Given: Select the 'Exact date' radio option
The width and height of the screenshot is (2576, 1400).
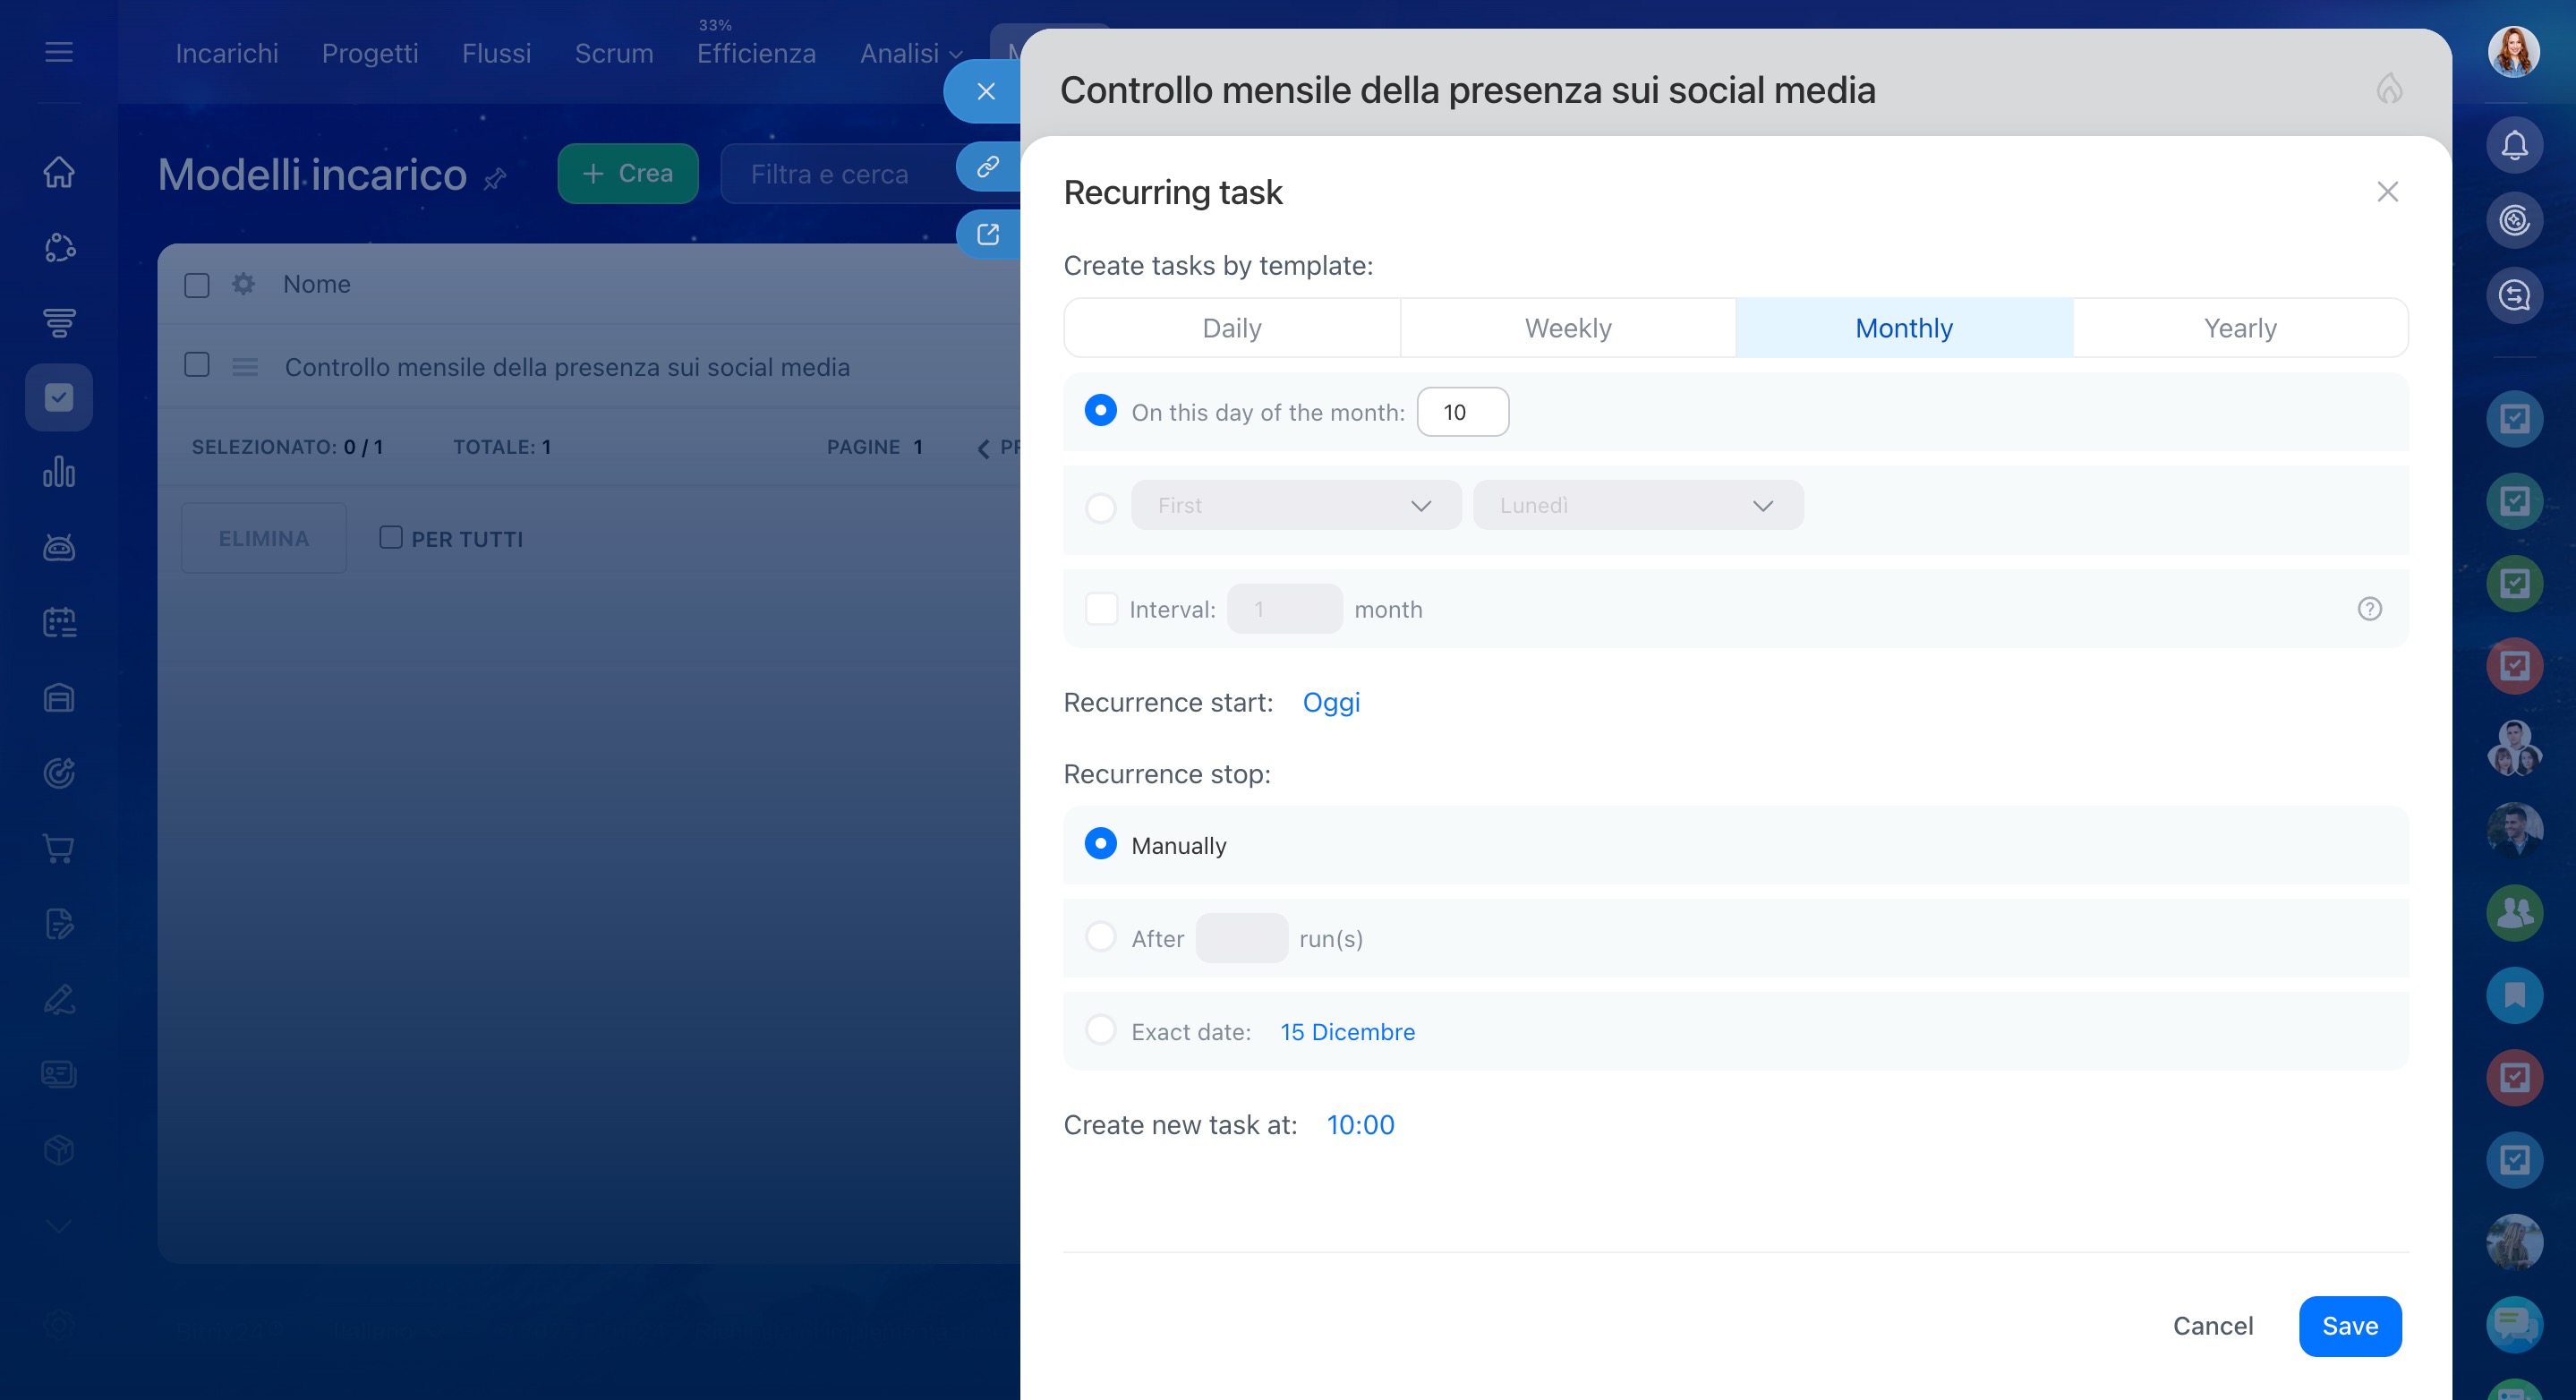Looking at the screenshot, I should pos(1100,1030).
